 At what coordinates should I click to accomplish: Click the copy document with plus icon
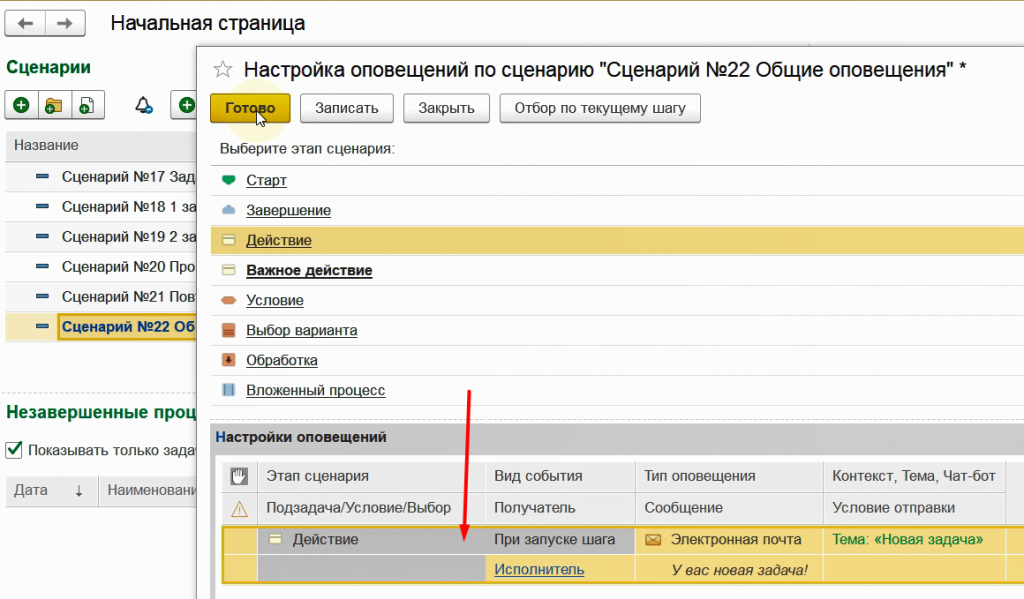[87, 105]
